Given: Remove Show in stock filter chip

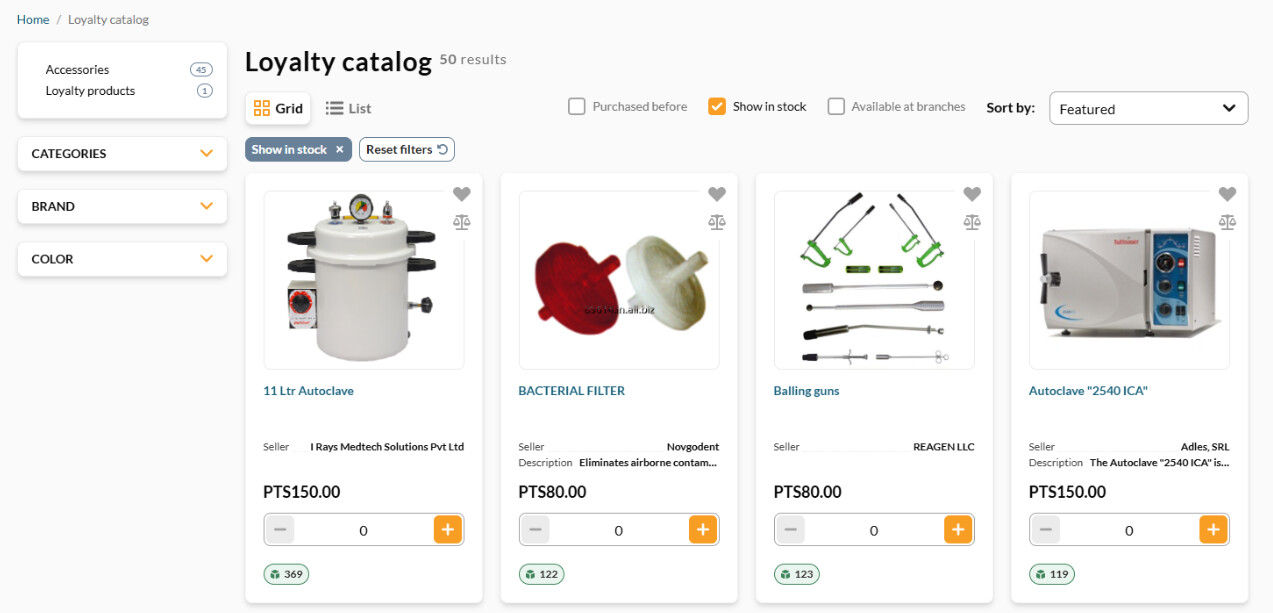Looking at the screenshot, I should [339, 149].
